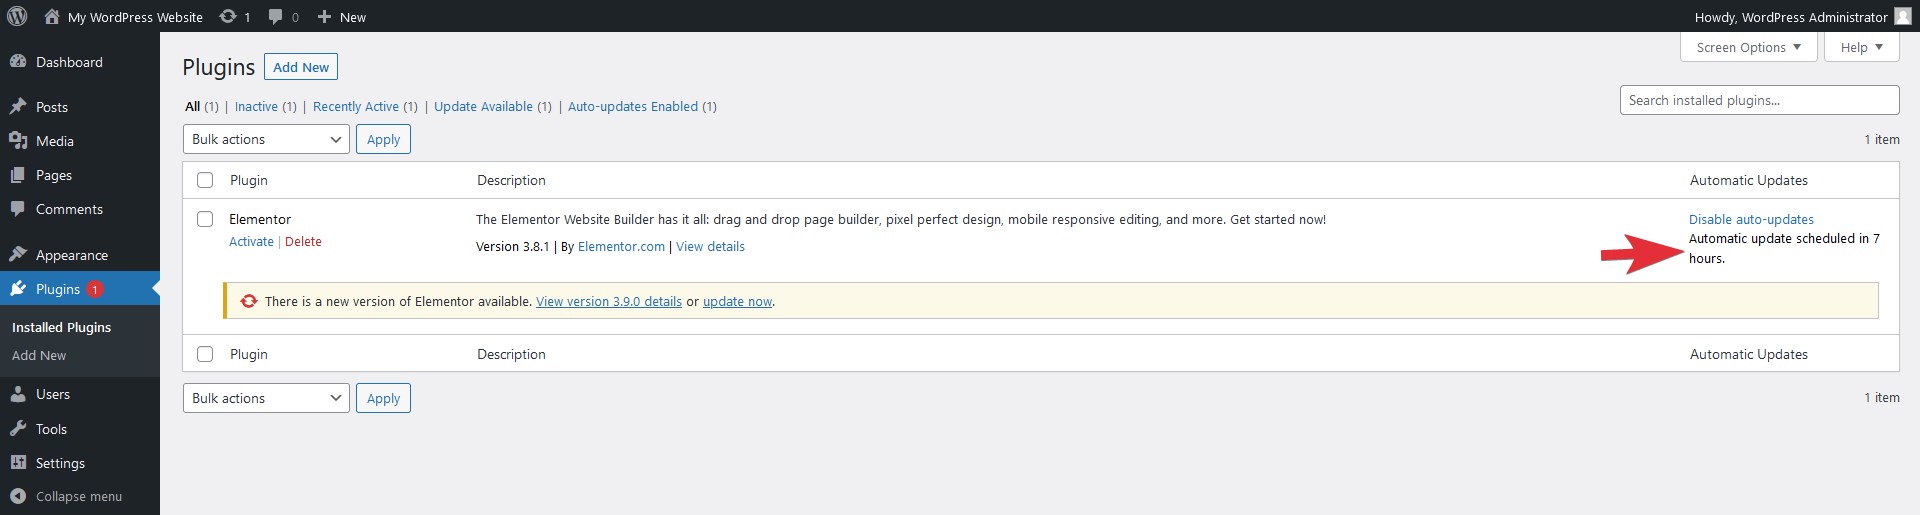Viewport: 1920px width, 515px height.
Task: Open bottom Bulk actions dropdown
Action: pyautogui.click(x=266, y=398)
